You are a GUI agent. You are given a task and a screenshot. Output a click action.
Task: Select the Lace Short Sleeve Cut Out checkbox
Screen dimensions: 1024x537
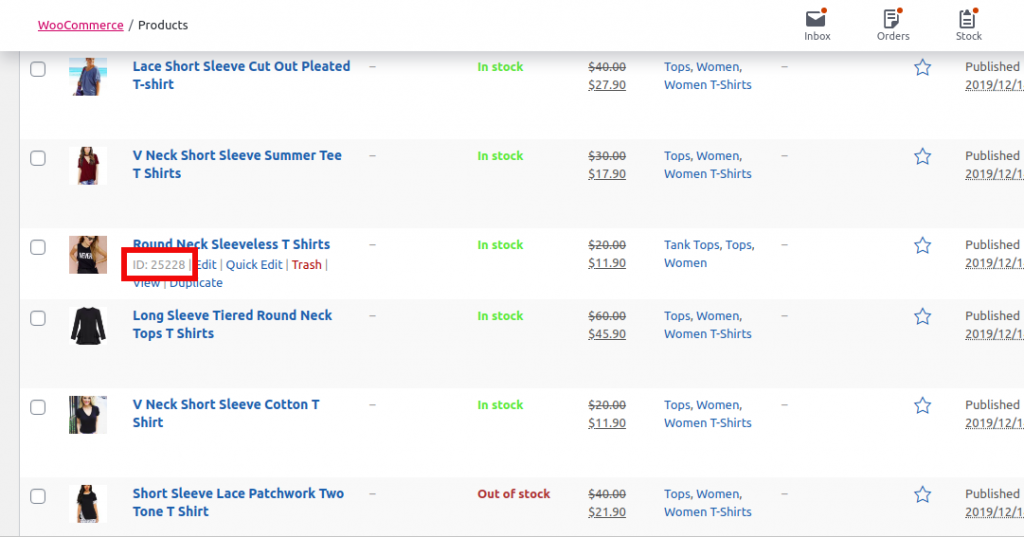[x=38, y=69]
